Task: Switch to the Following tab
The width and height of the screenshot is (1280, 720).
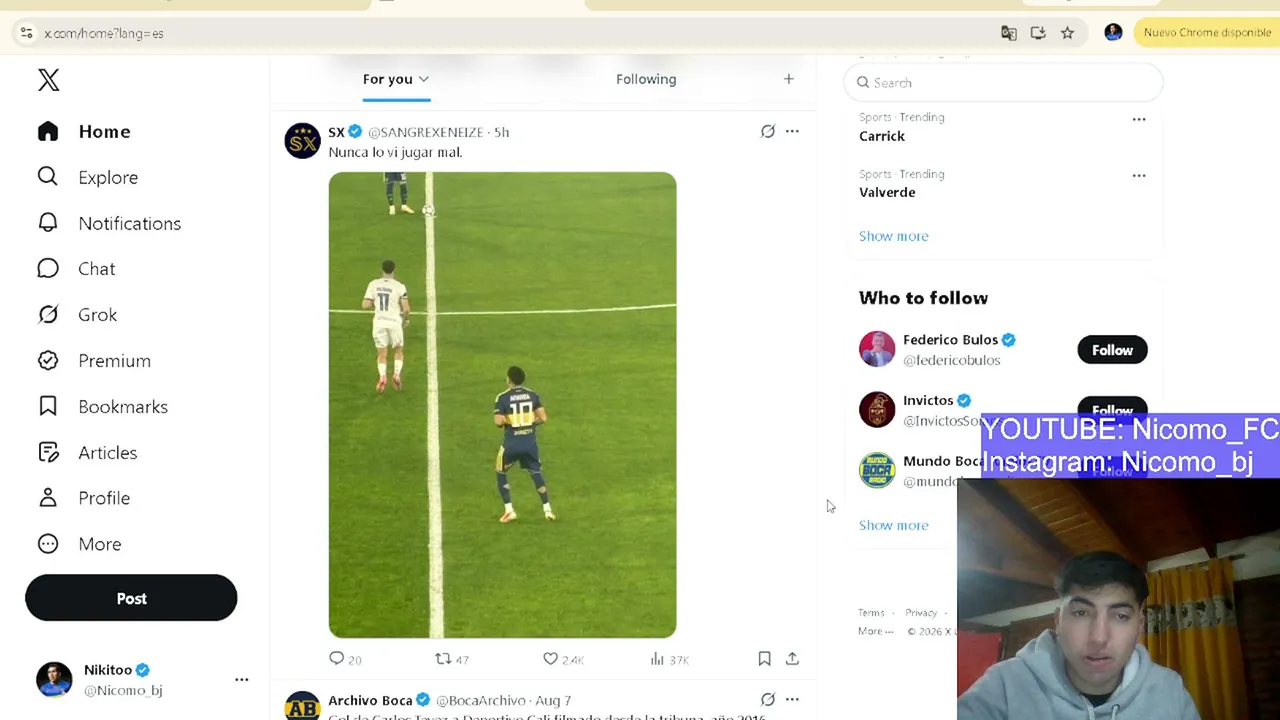Action: 646,79
